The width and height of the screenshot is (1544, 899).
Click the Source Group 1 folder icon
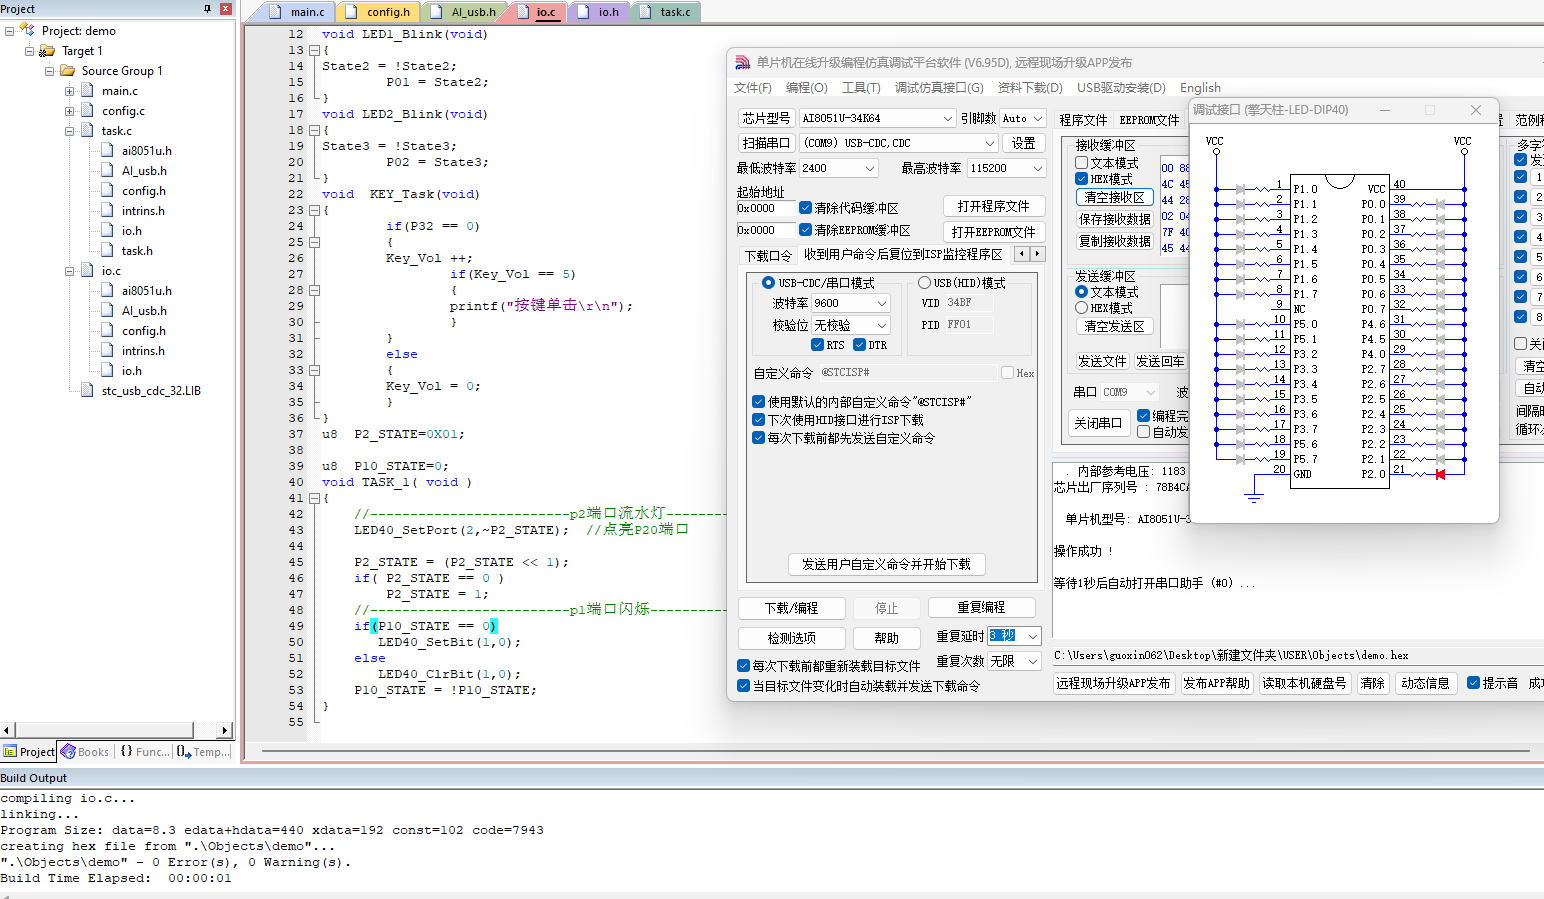click(x=67, y=71)
